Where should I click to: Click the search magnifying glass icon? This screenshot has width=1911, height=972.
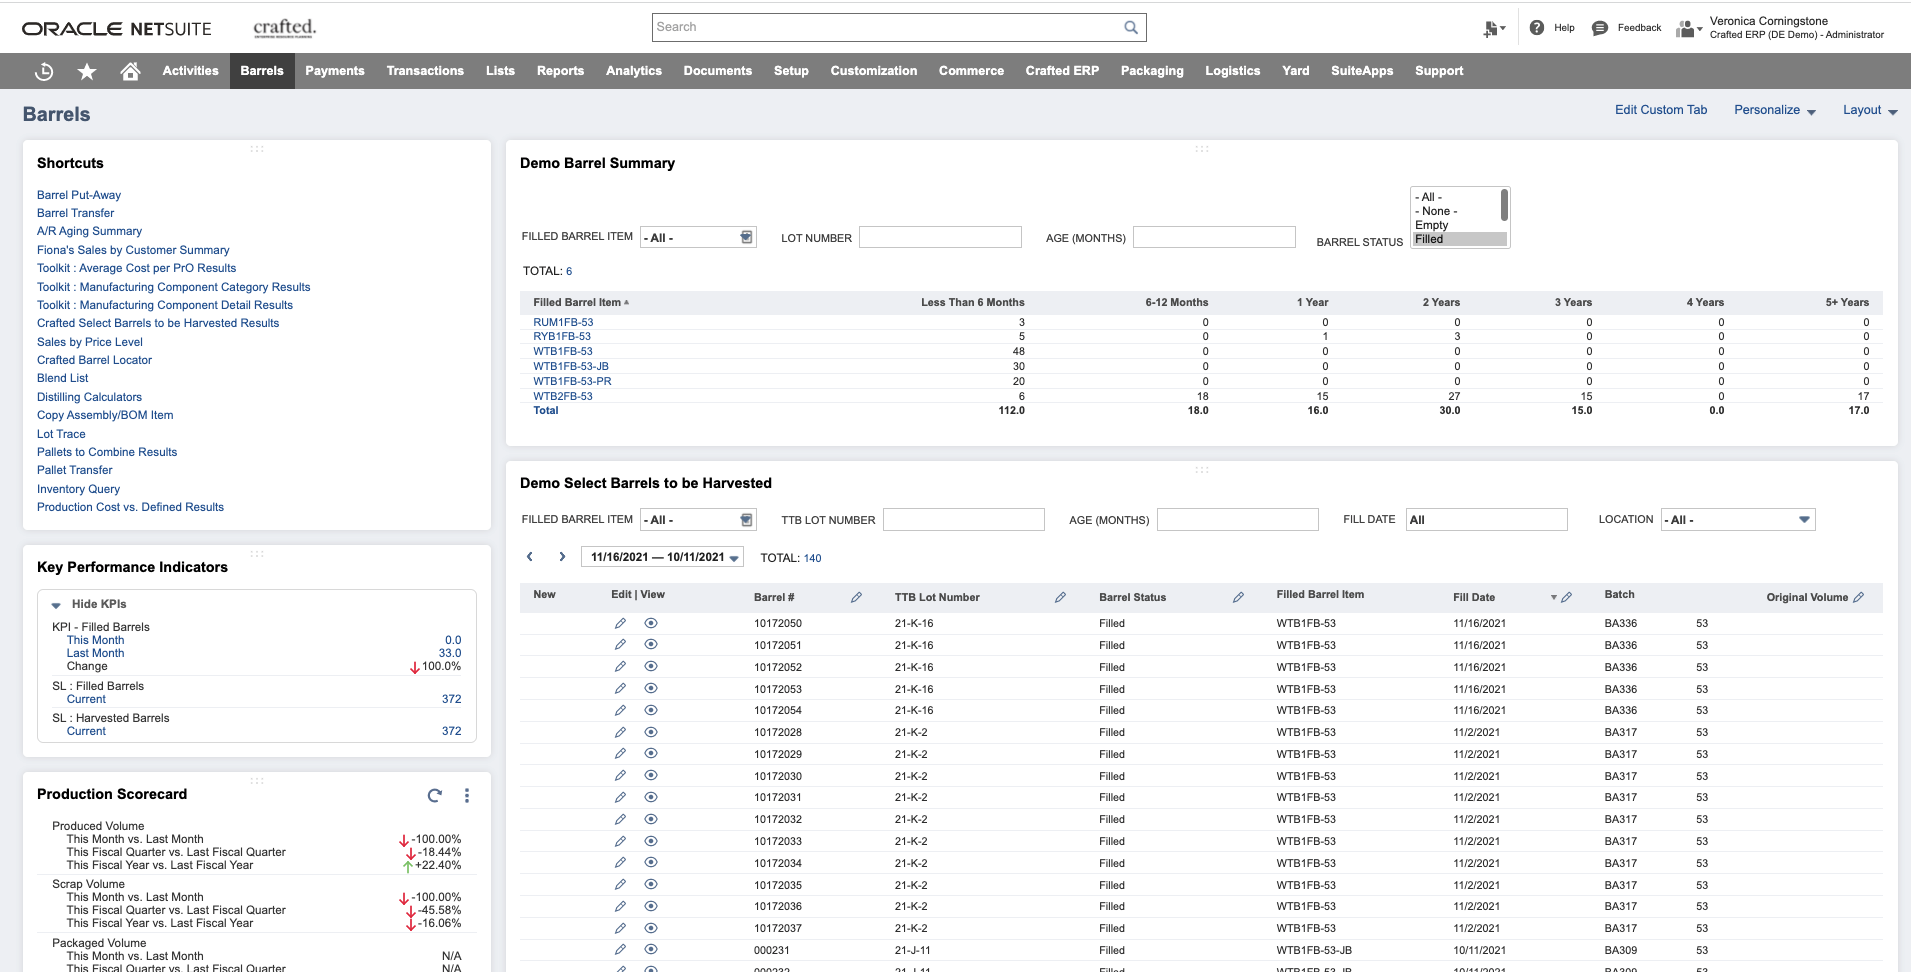pos(1131,26)
